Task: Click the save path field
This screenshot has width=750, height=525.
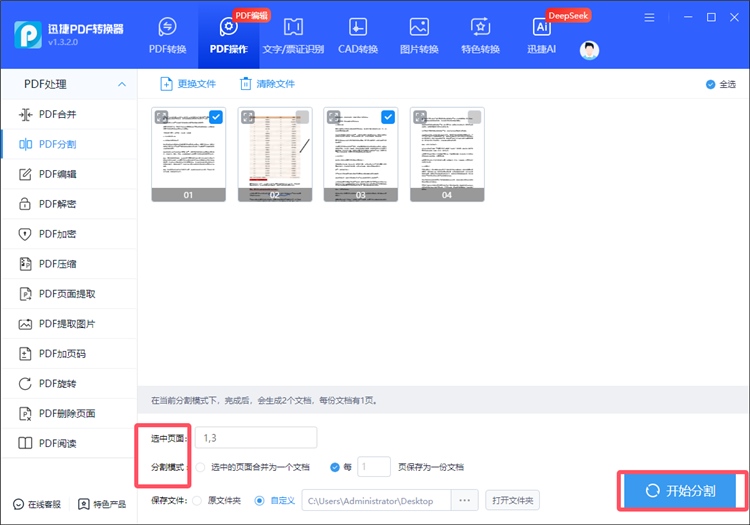Action: click(376, 501)
